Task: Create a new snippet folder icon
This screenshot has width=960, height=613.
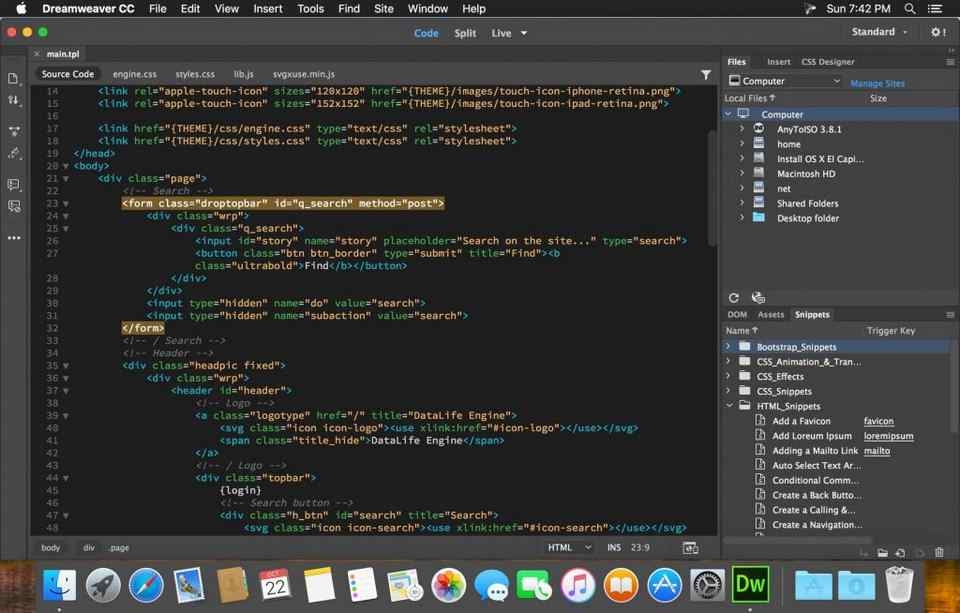Action: pos(881,552)
